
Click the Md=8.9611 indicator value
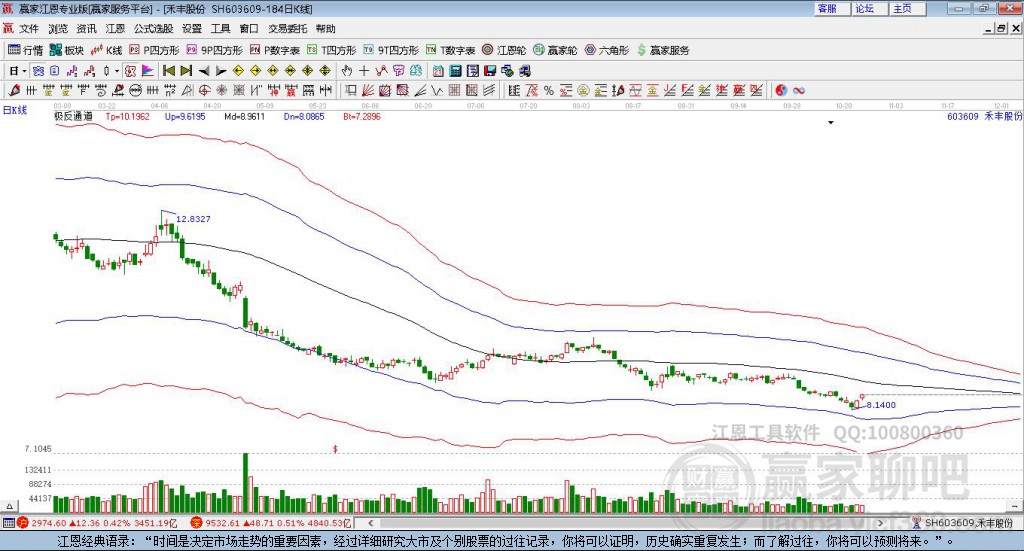pyautogui.click(x=244, y=116)
